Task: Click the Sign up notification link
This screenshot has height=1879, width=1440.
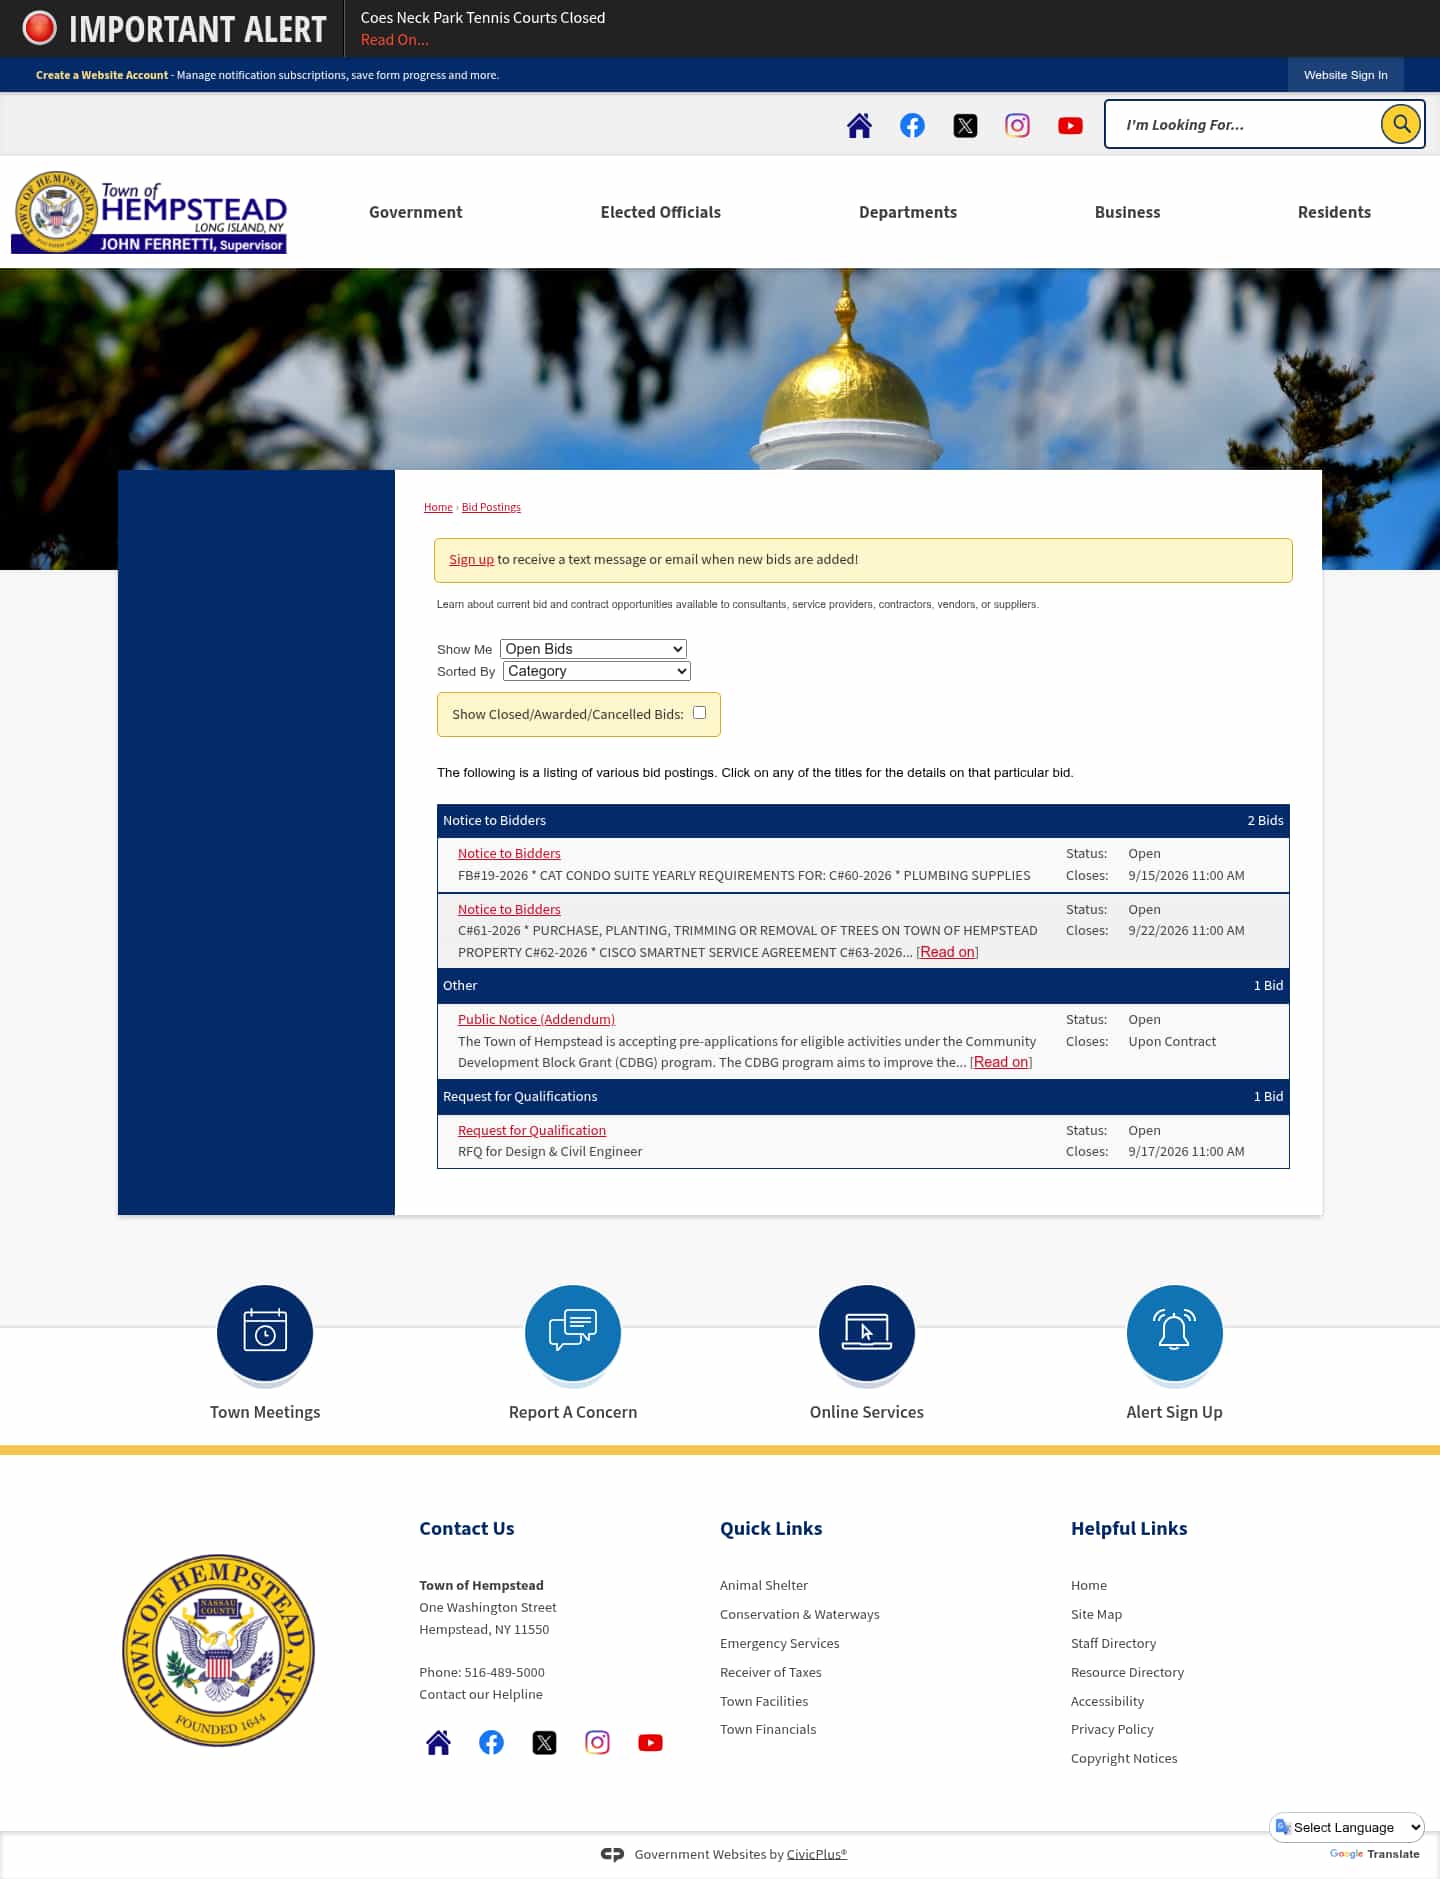Action: pyautogui.click(x=471, y=559)
